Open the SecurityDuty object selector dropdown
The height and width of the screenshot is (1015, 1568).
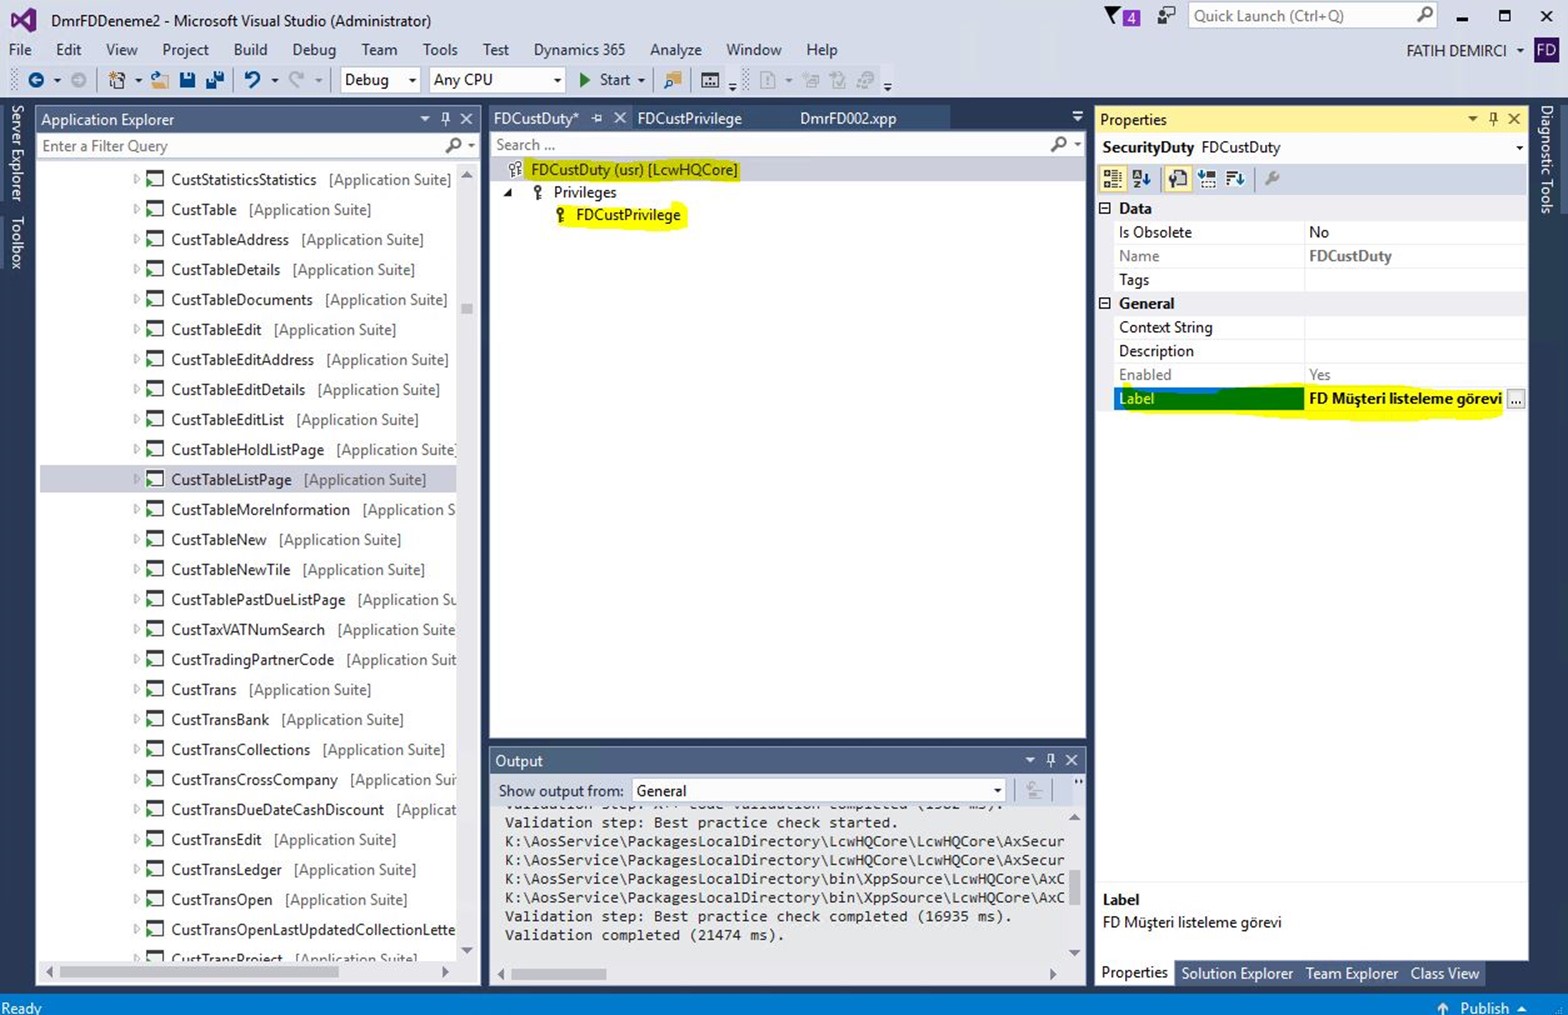coord(1519,148)
